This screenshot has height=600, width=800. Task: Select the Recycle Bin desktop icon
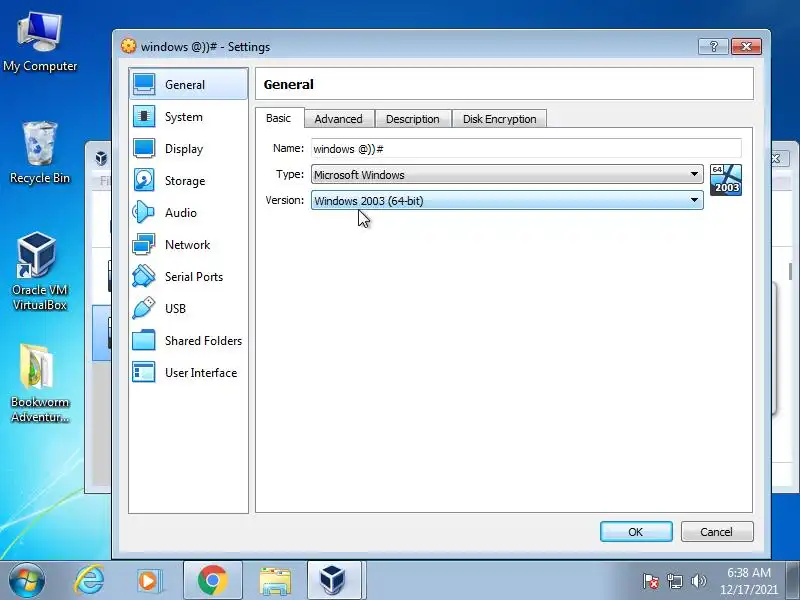(x=40, y=153)
